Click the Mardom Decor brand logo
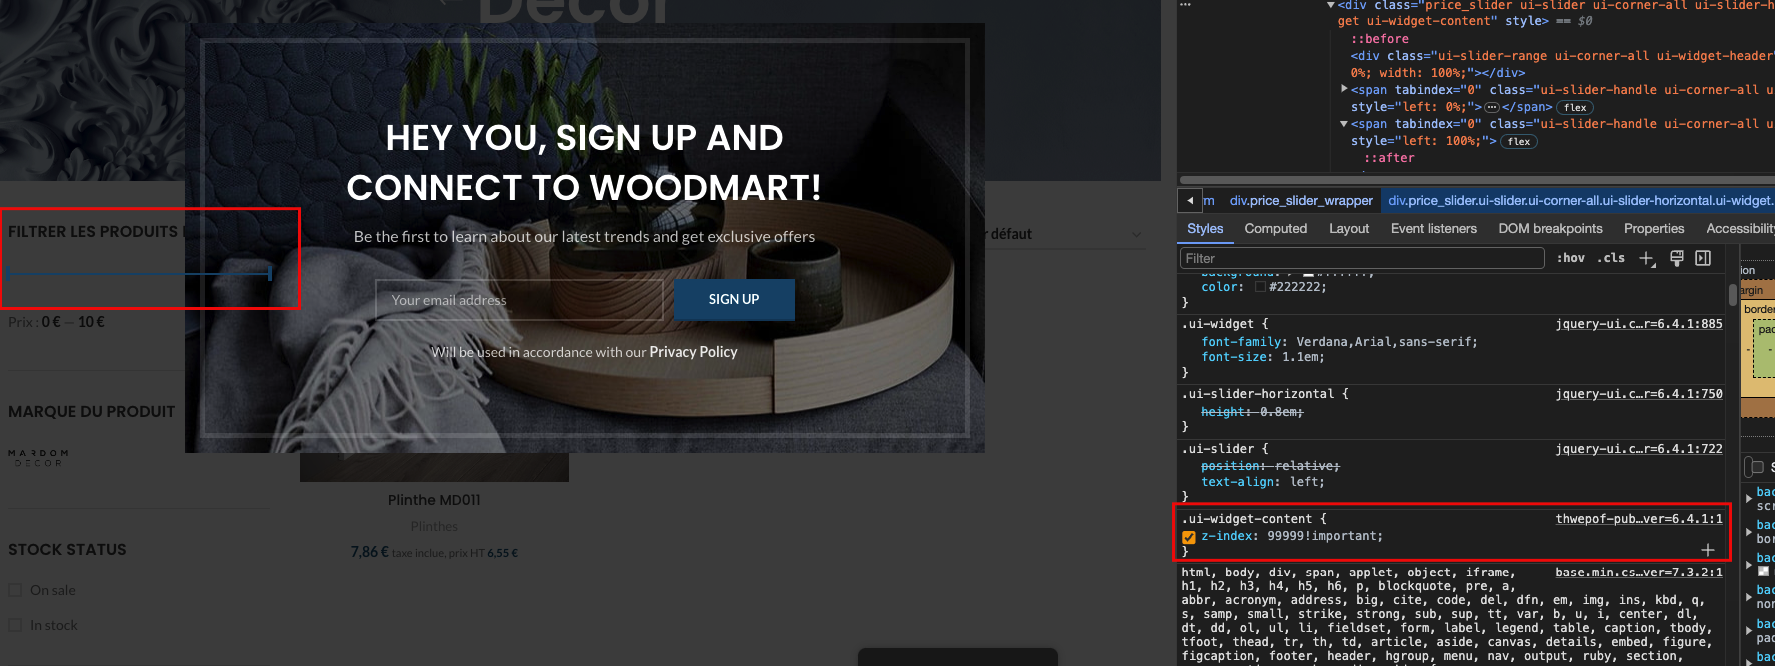This screenshot has width=1775, height=666. click(x=39, y=458)
